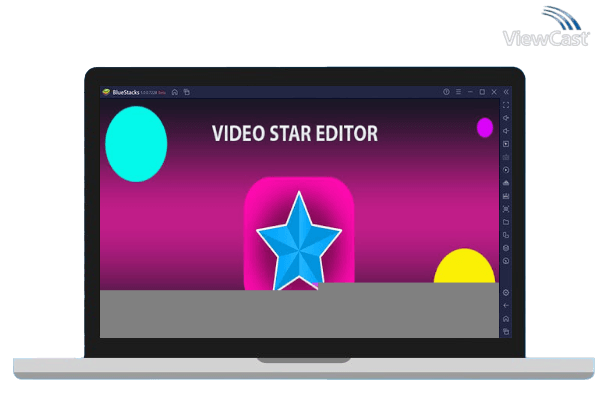The width and height of the screenshot is (602, 414).
Task: Open the Home tab icon in the title bar
Action: 175,92
